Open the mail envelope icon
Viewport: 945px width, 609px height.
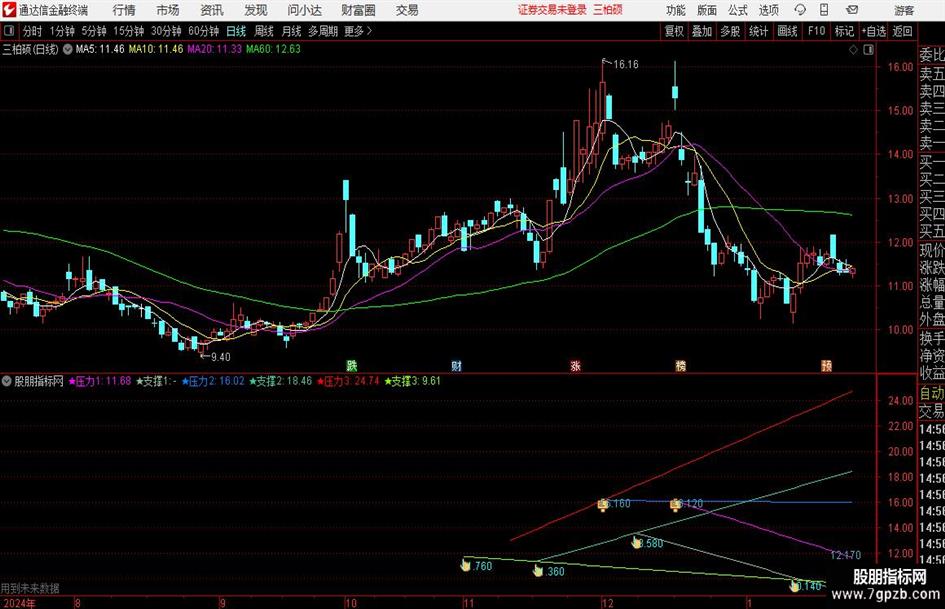852,10
